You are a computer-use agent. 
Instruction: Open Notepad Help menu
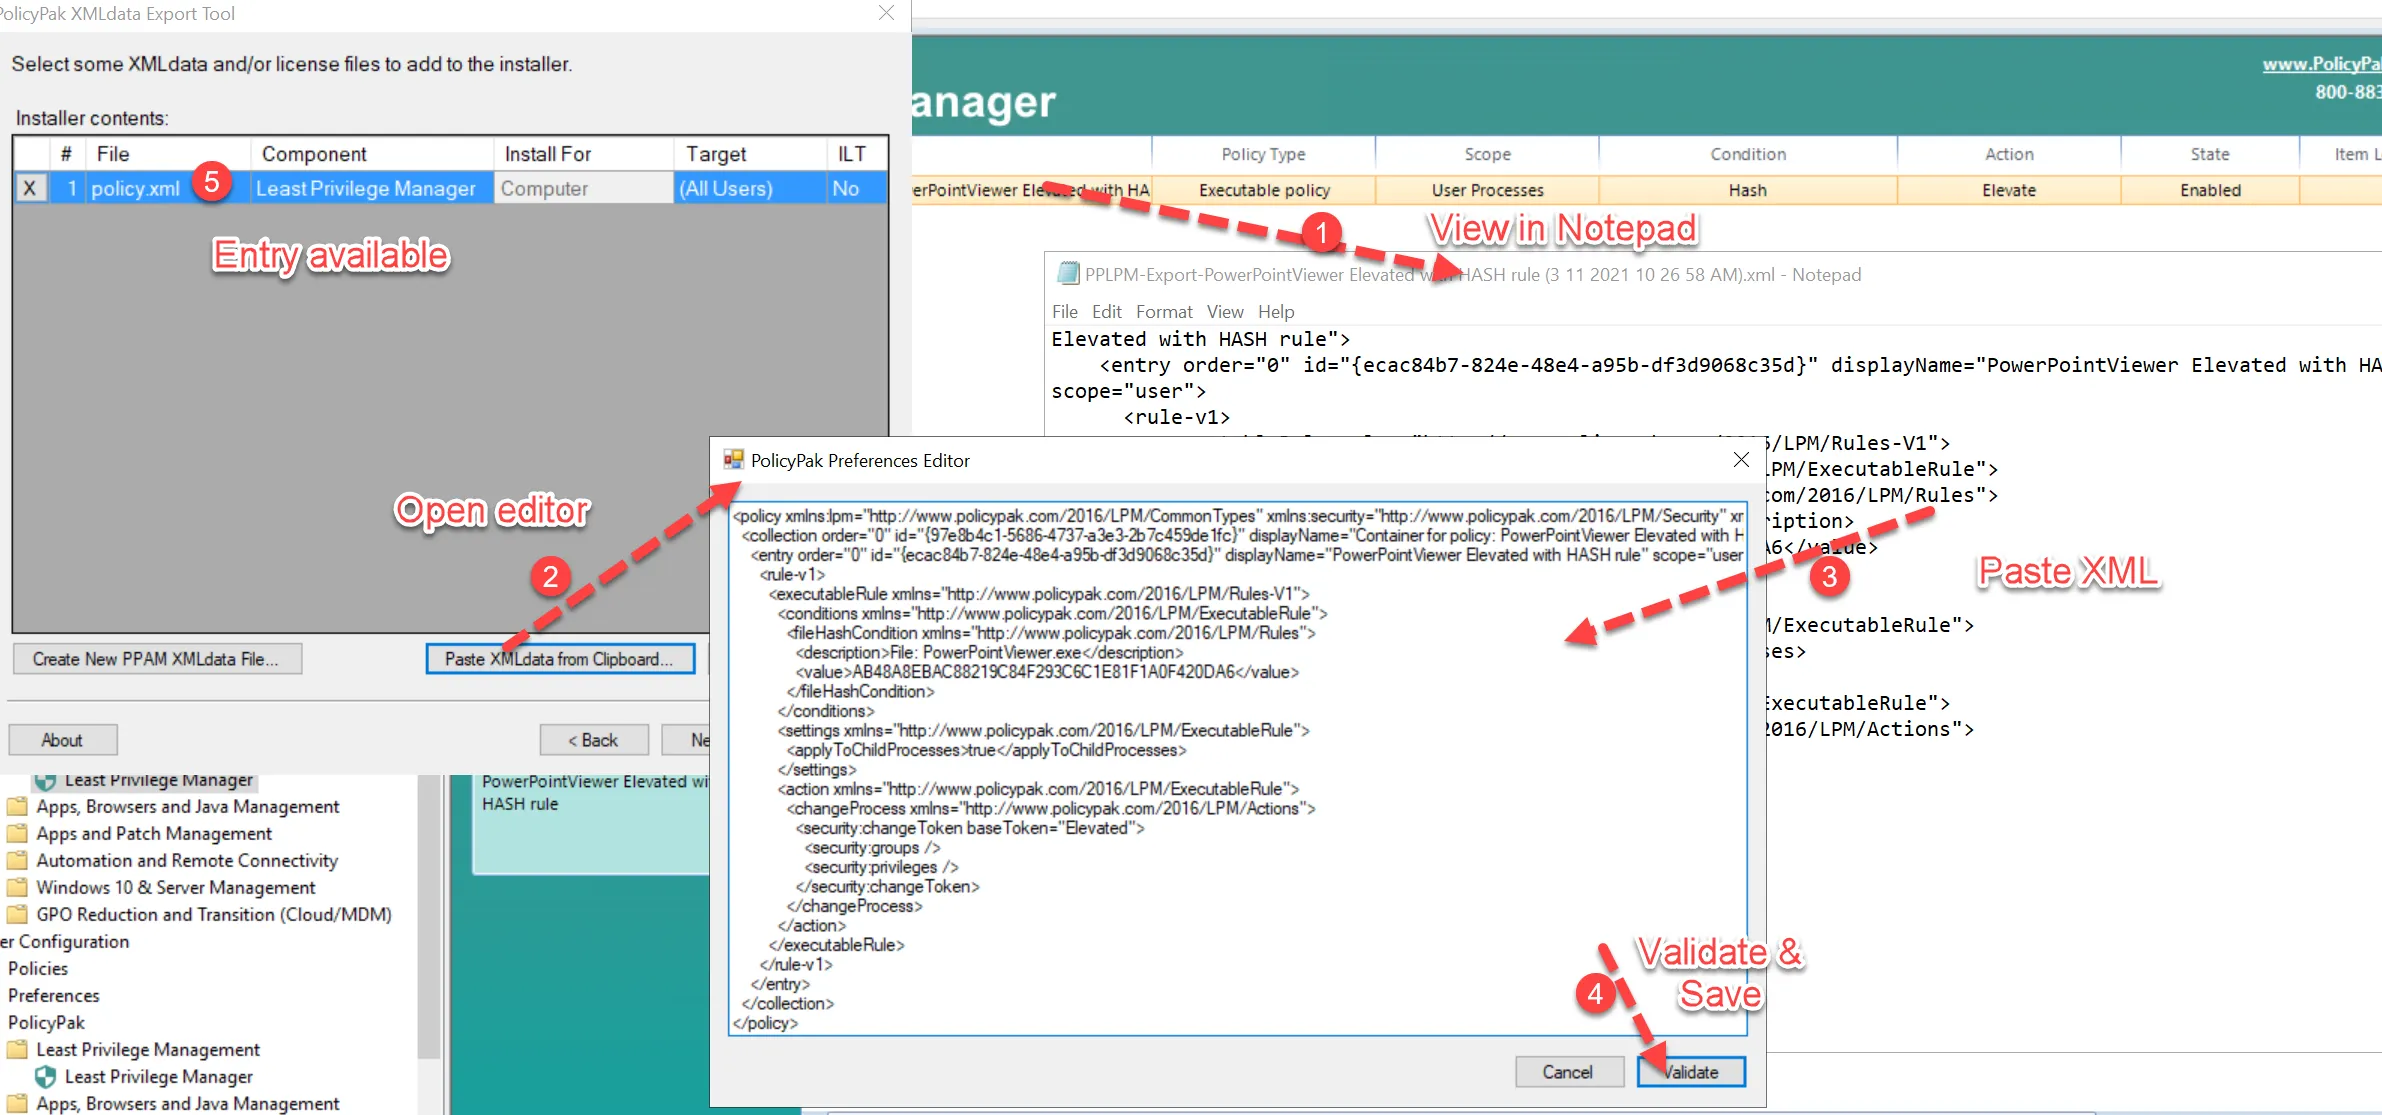tap(1276, 311)
